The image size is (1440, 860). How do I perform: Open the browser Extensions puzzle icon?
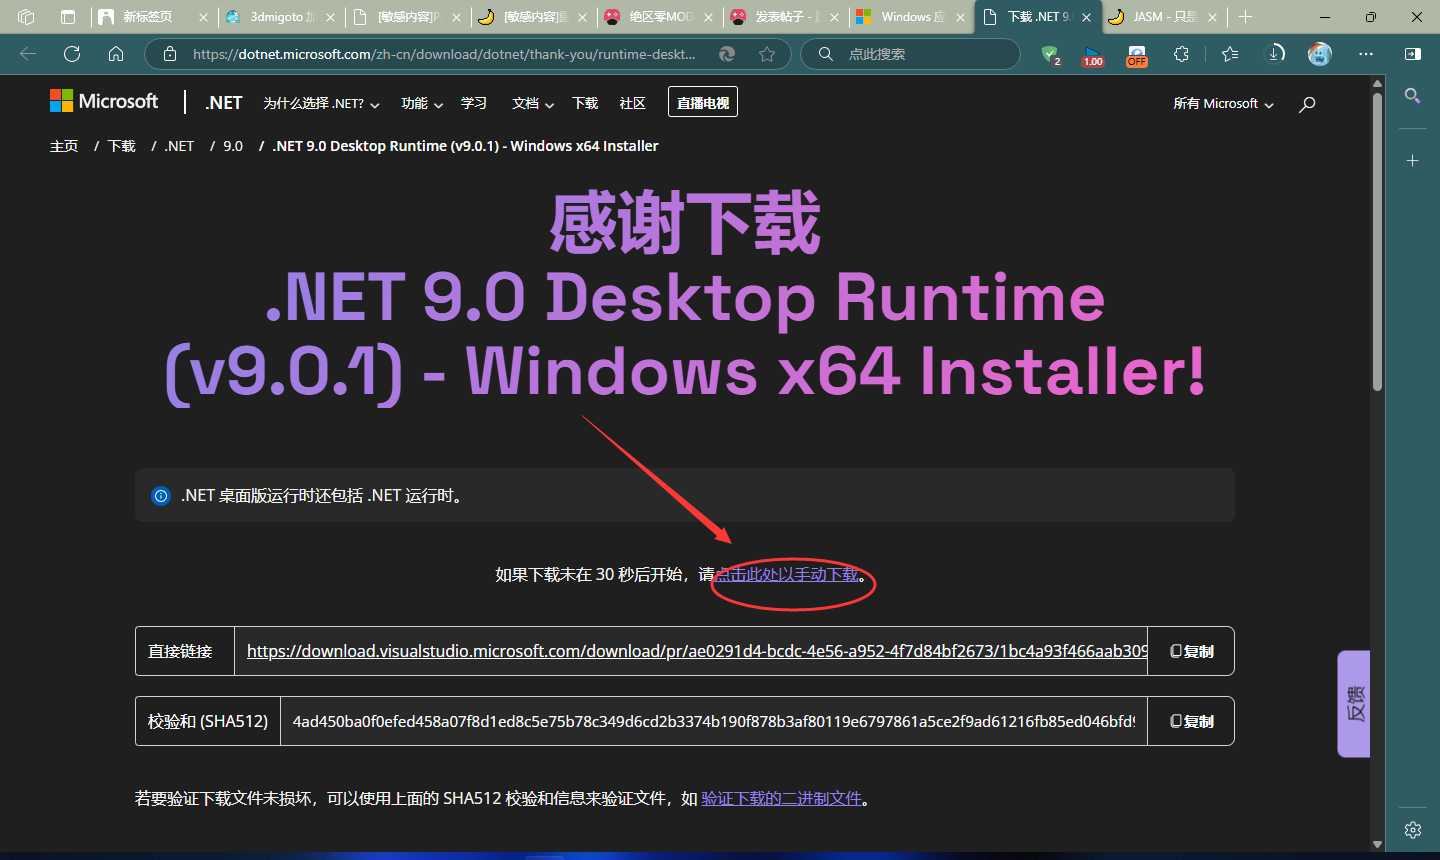coord(1182,54)
